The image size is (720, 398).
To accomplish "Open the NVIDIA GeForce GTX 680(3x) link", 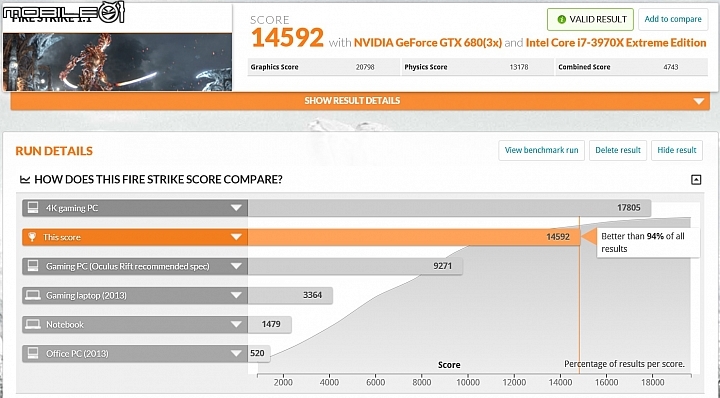I will (428, 43).
